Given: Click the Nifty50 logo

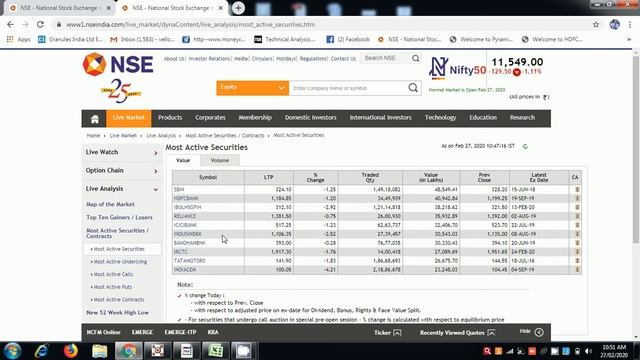Looking at the screenshot, I should pos(457,68).
